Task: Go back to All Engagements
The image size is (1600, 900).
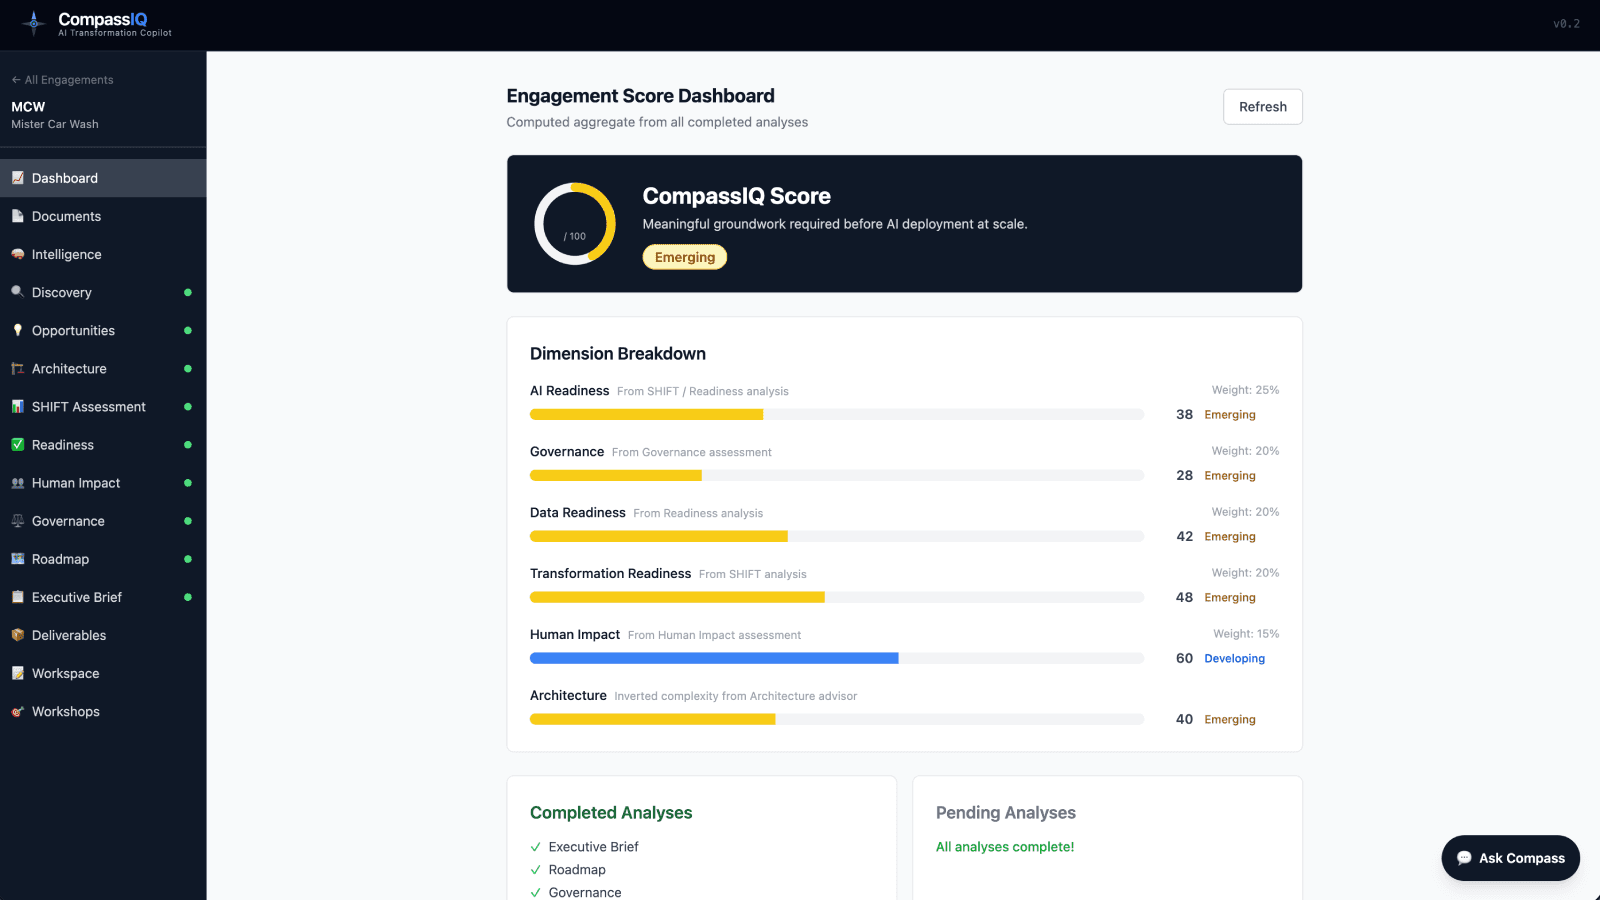Action: pos(62,80)
